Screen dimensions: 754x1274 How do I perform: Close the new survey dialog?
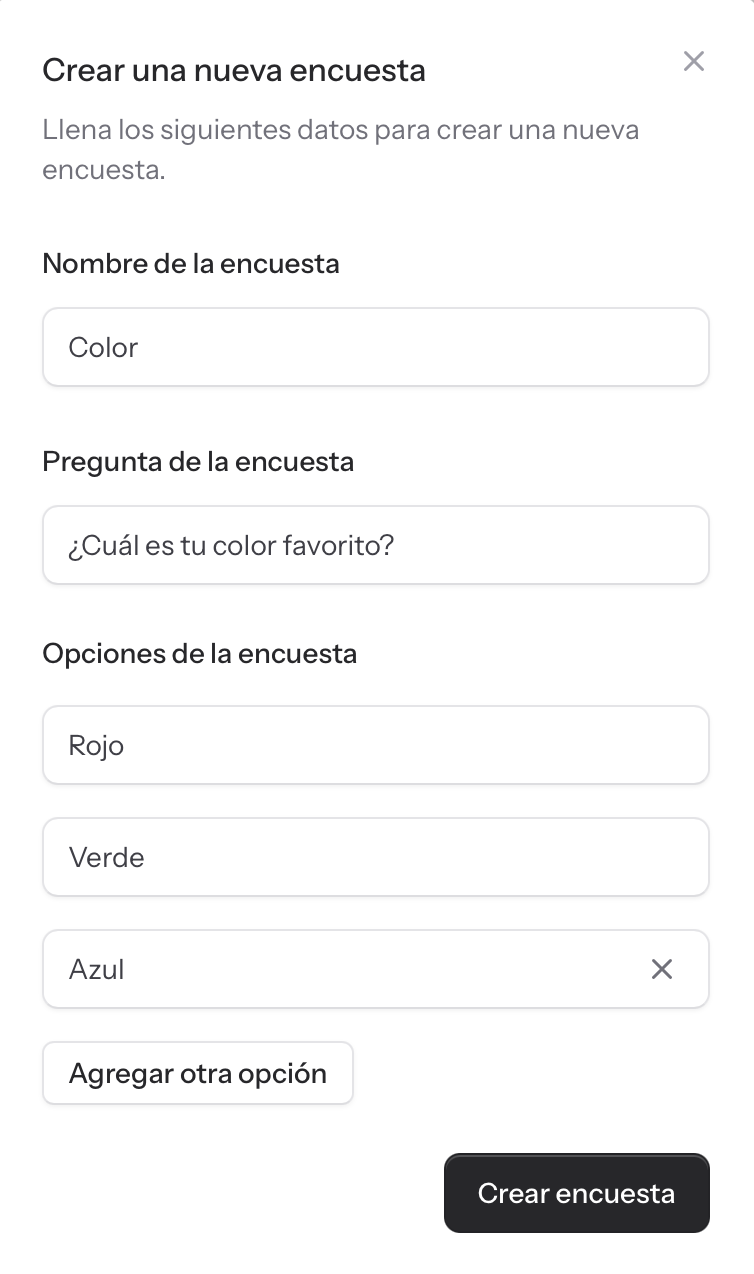pos(694,61)
